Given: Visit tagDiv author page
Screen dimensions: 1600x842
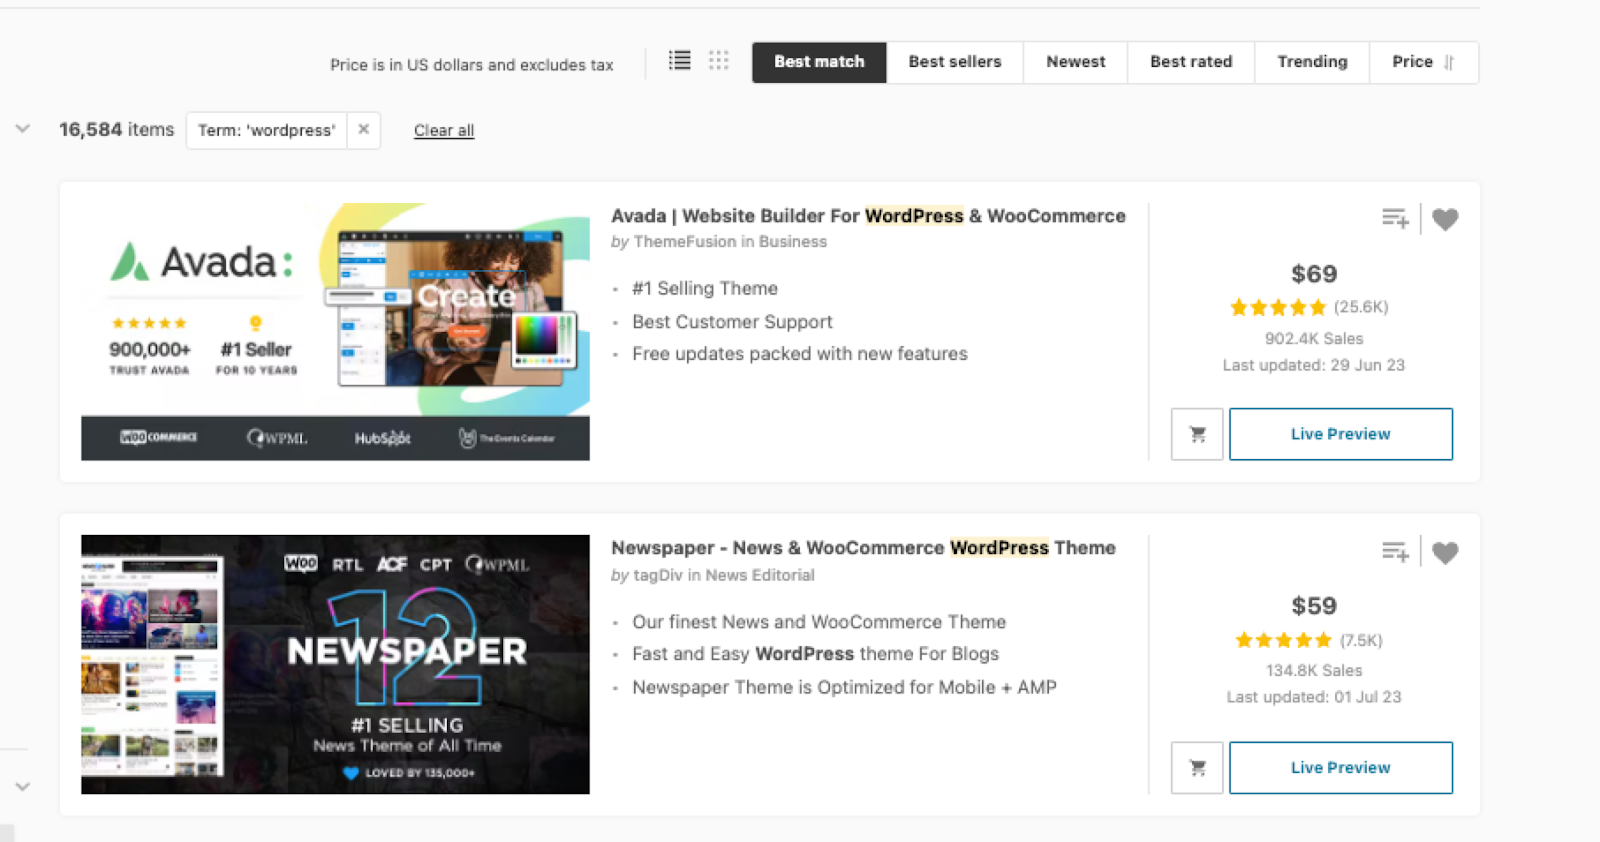Looking at the screenshot, I should coord(658,575).
